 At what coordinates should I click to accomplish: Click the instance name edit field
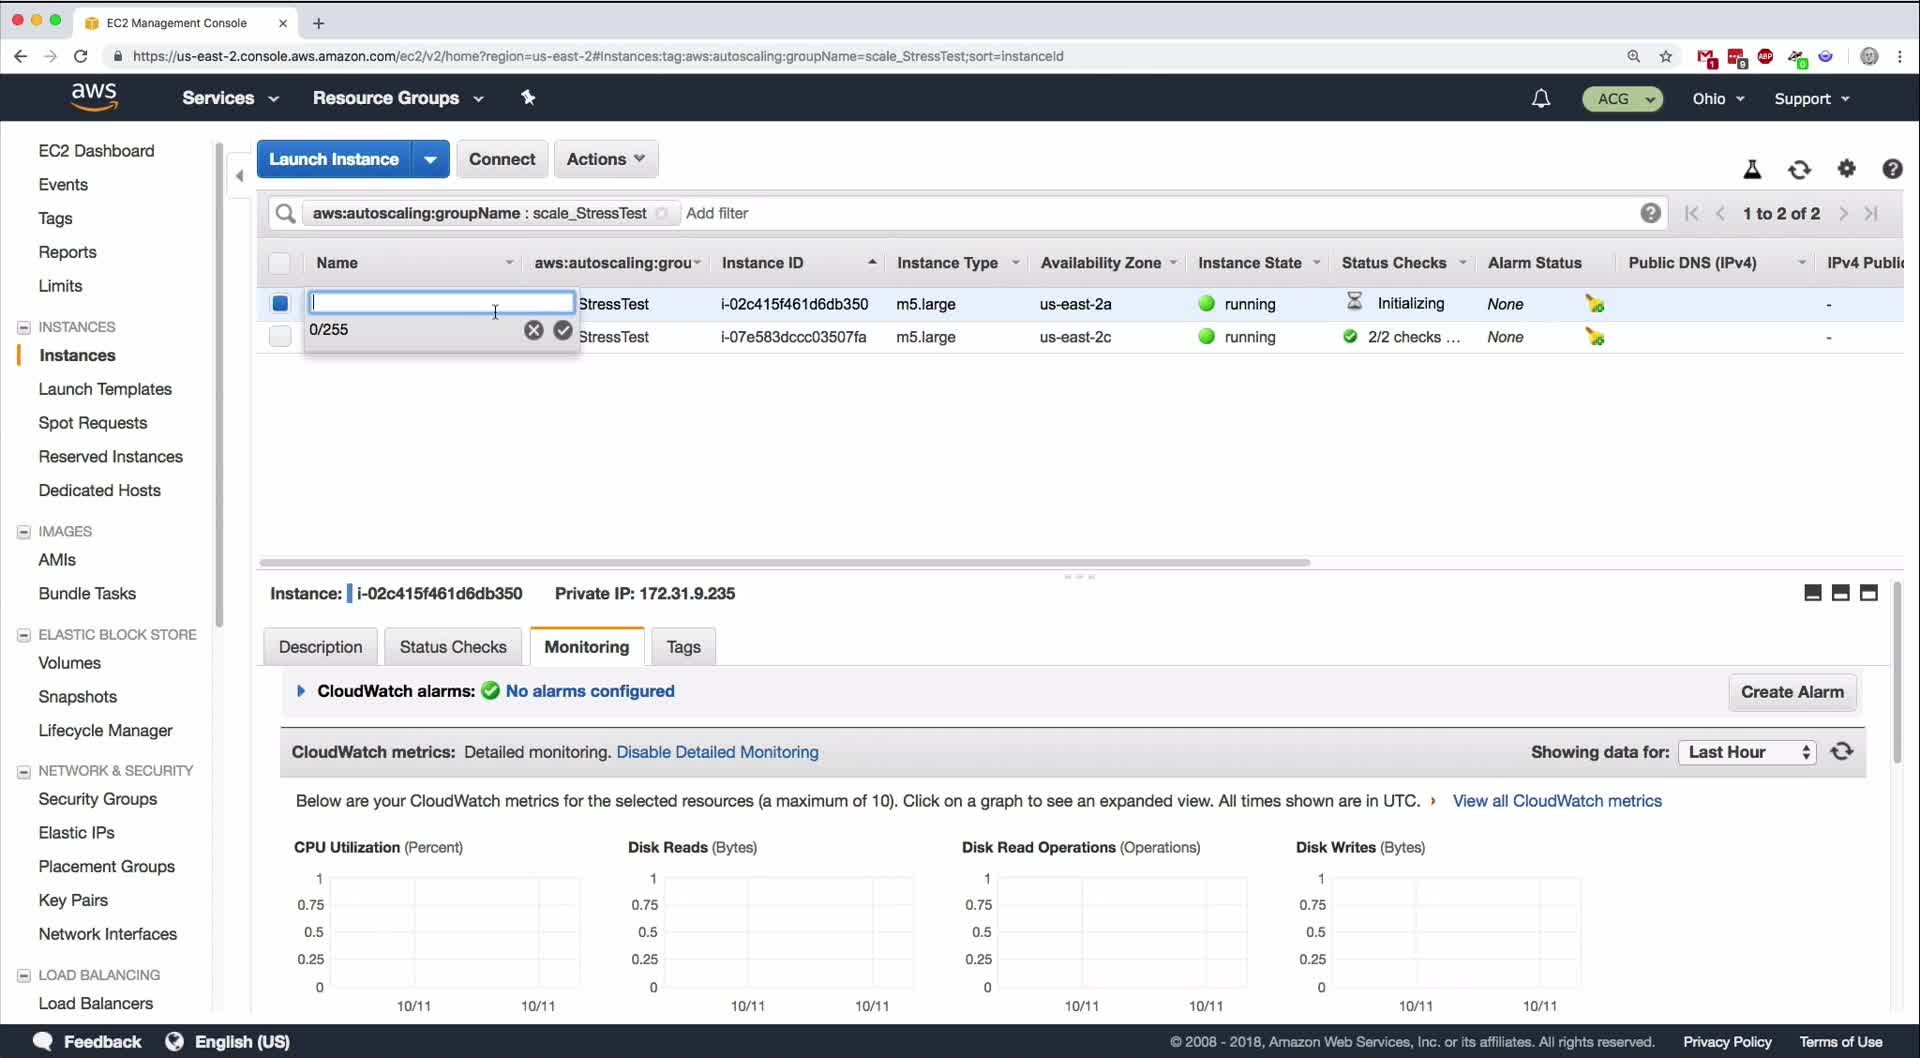[441, 302]
